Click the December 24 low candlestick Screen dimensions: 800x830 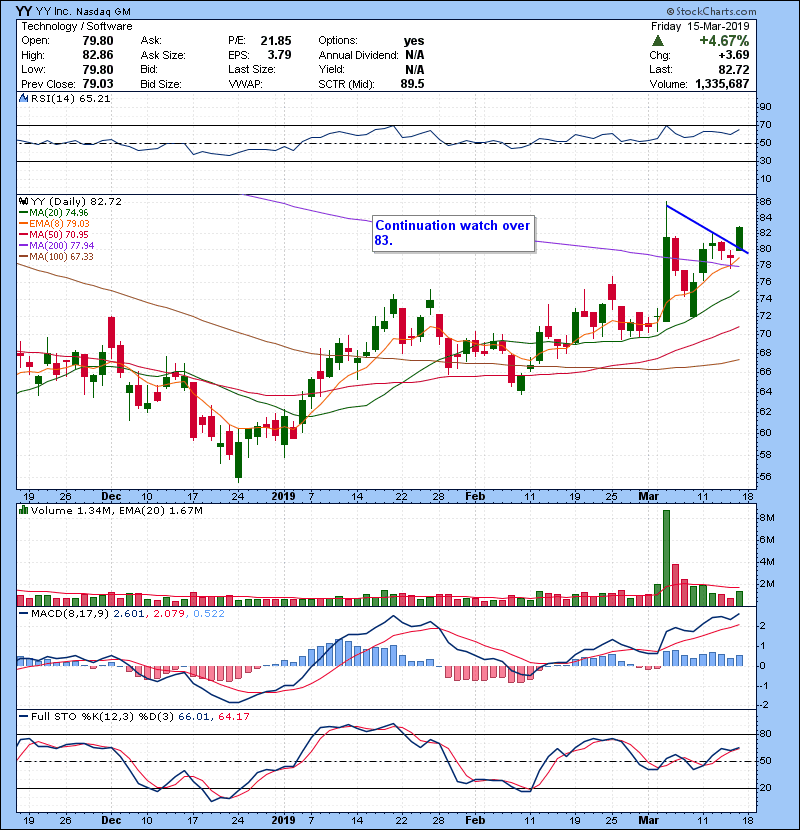(x=238, y=460)
